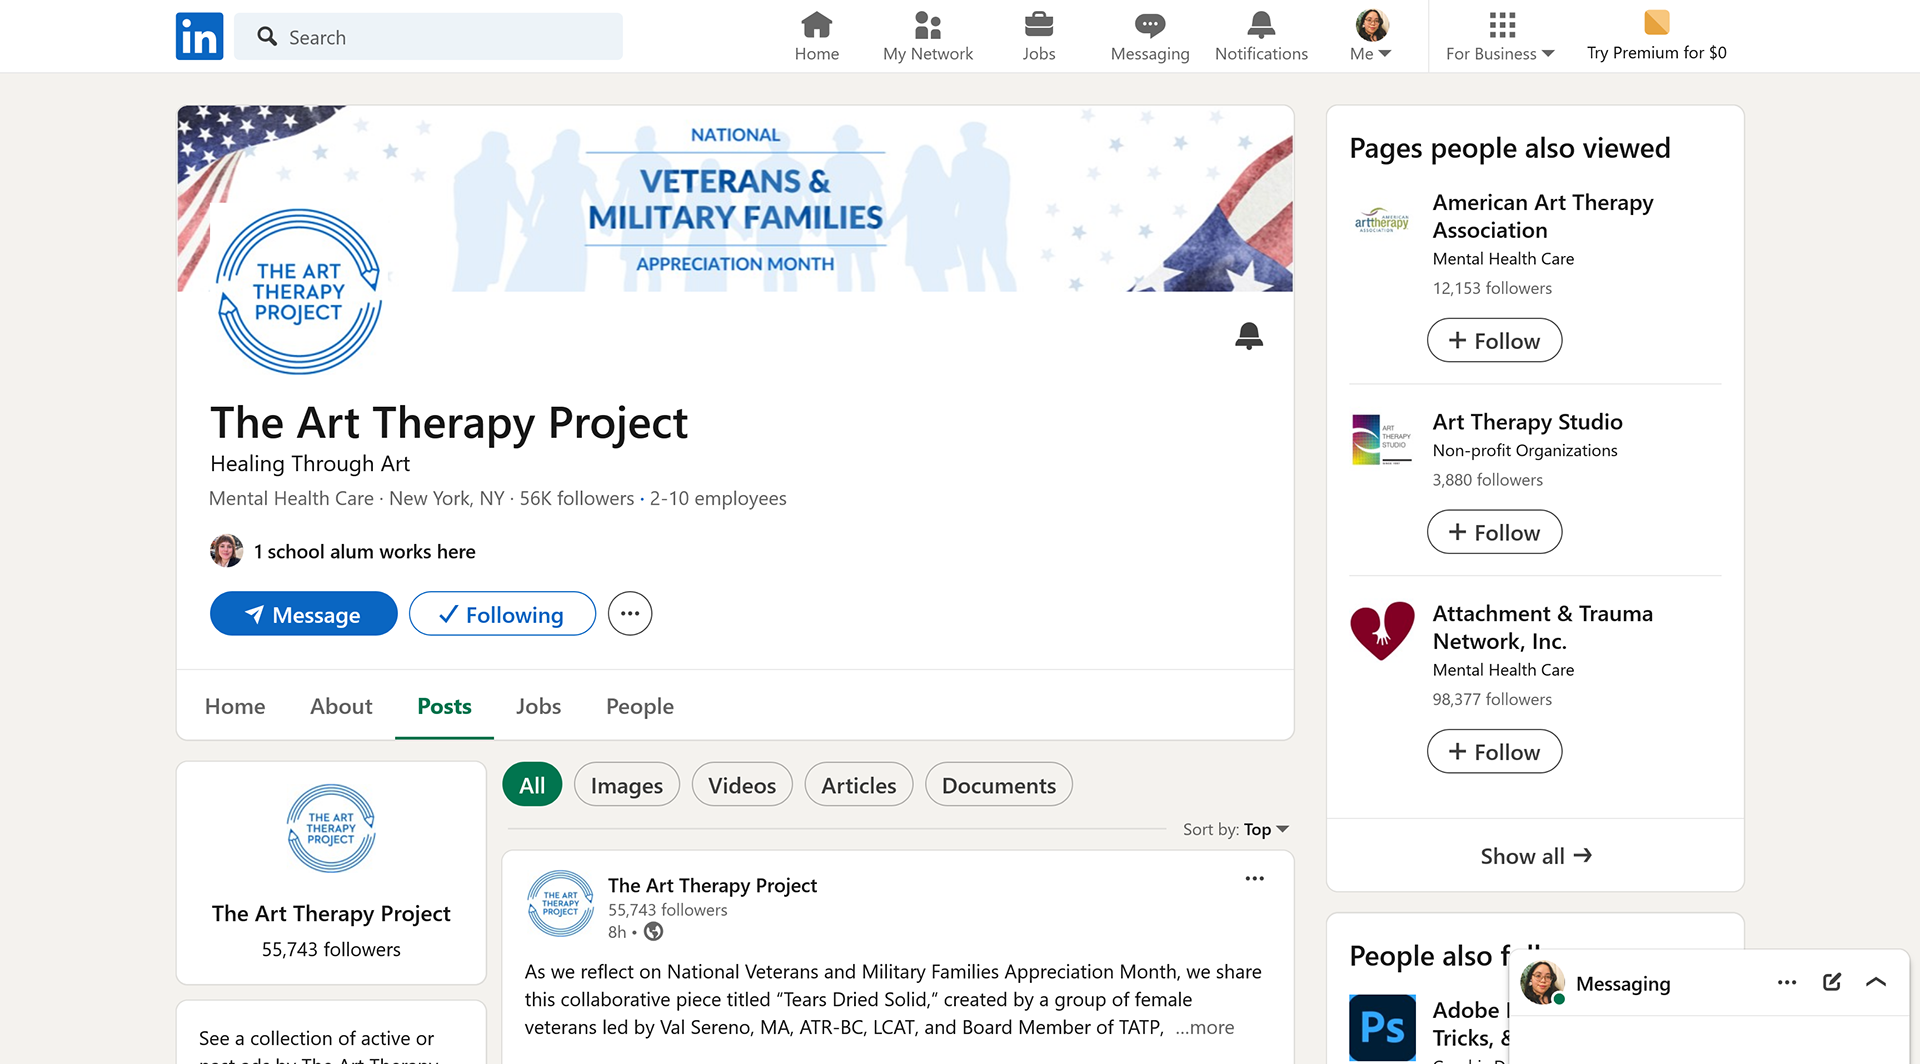Viewport: 1920px width, 1064px height.
Task: Open the Me profile menu
Action: click(x=1371, y=37)
